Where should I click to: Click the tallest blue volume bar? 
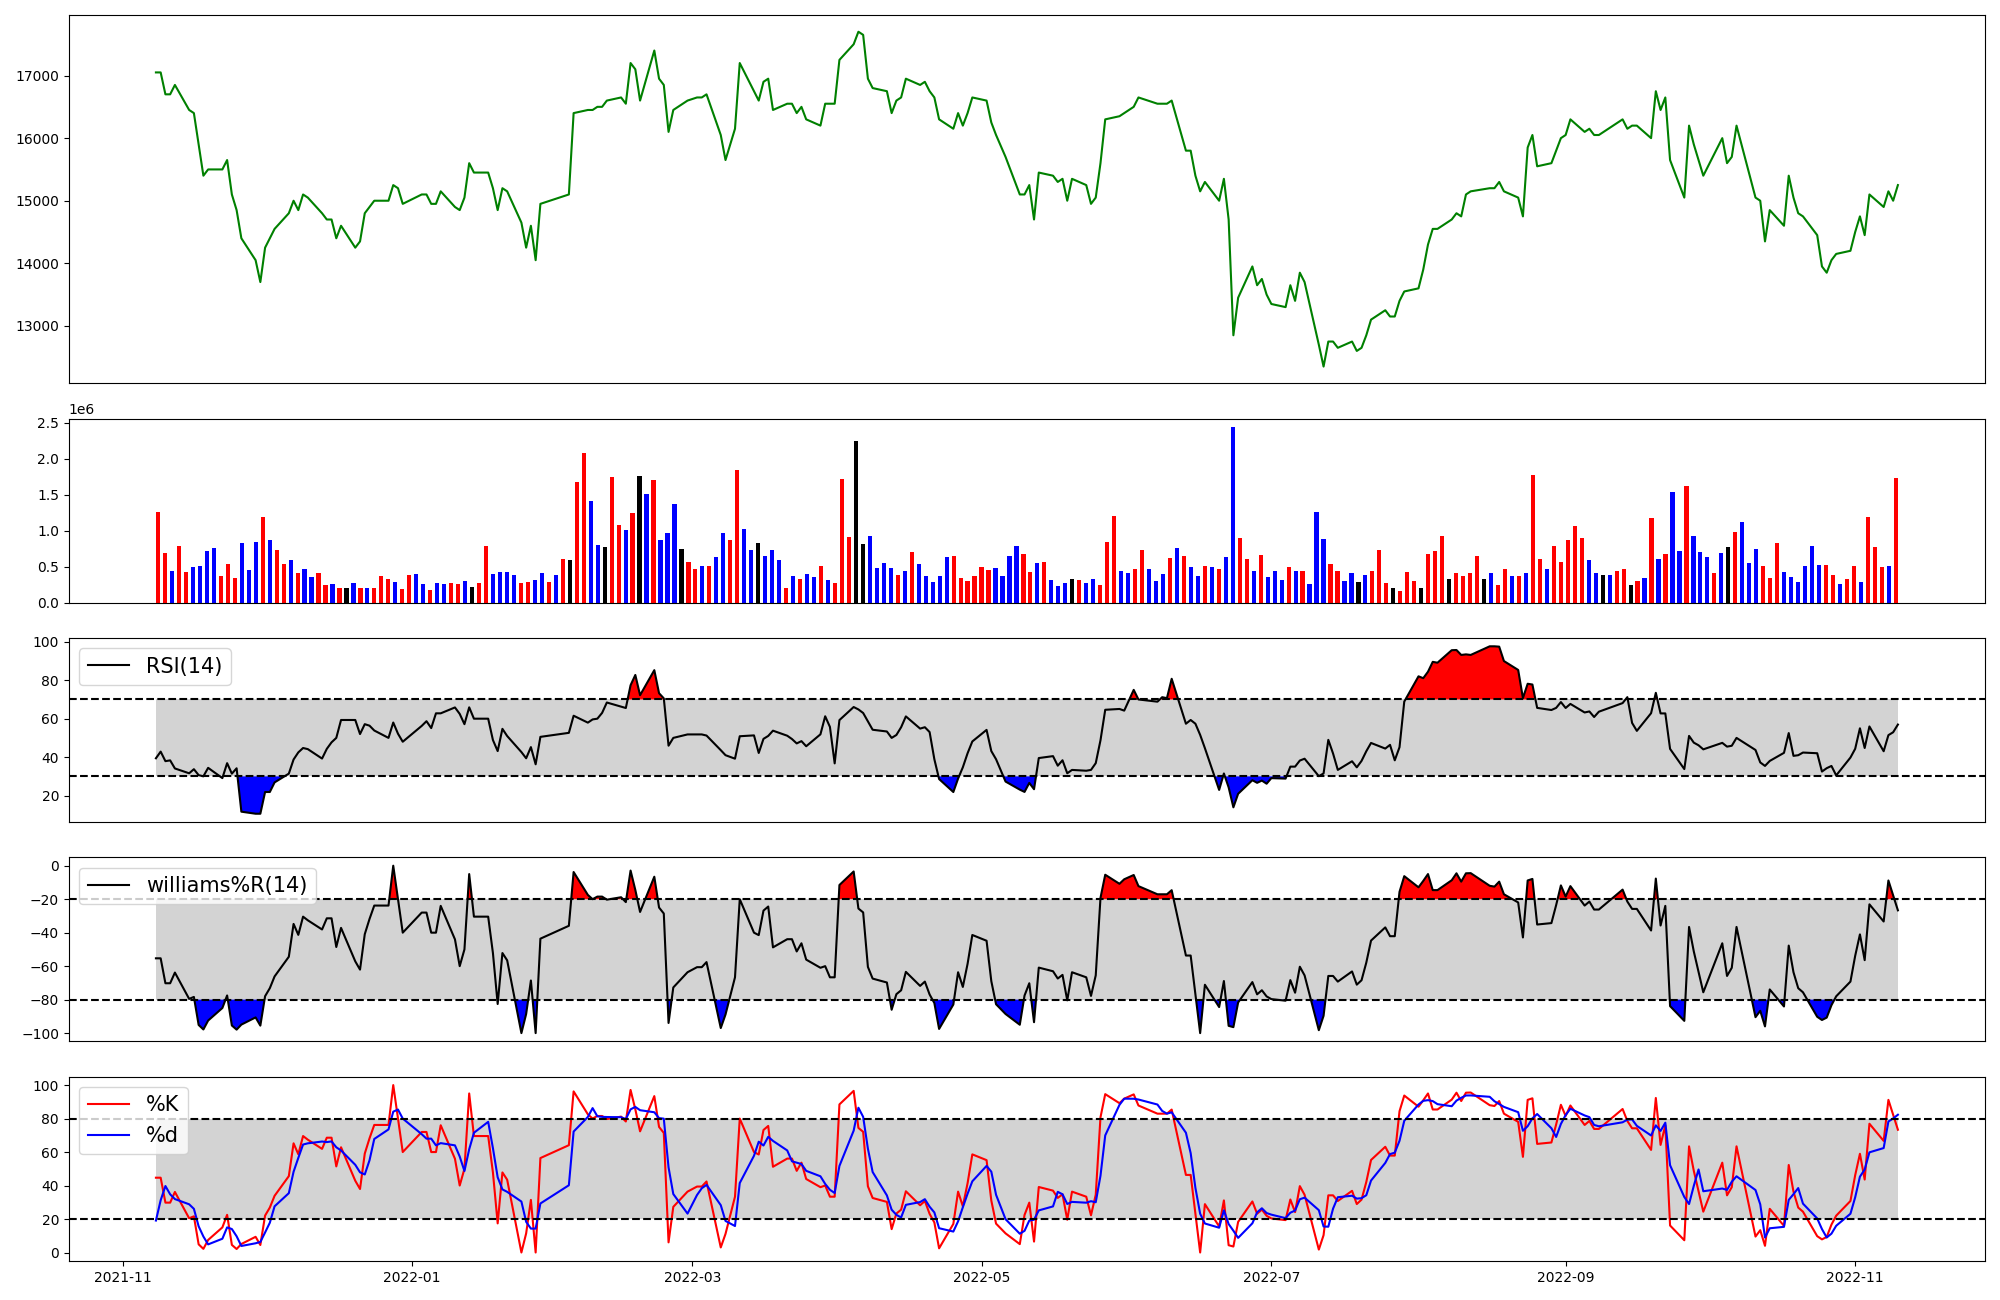tap(1233, 515)
